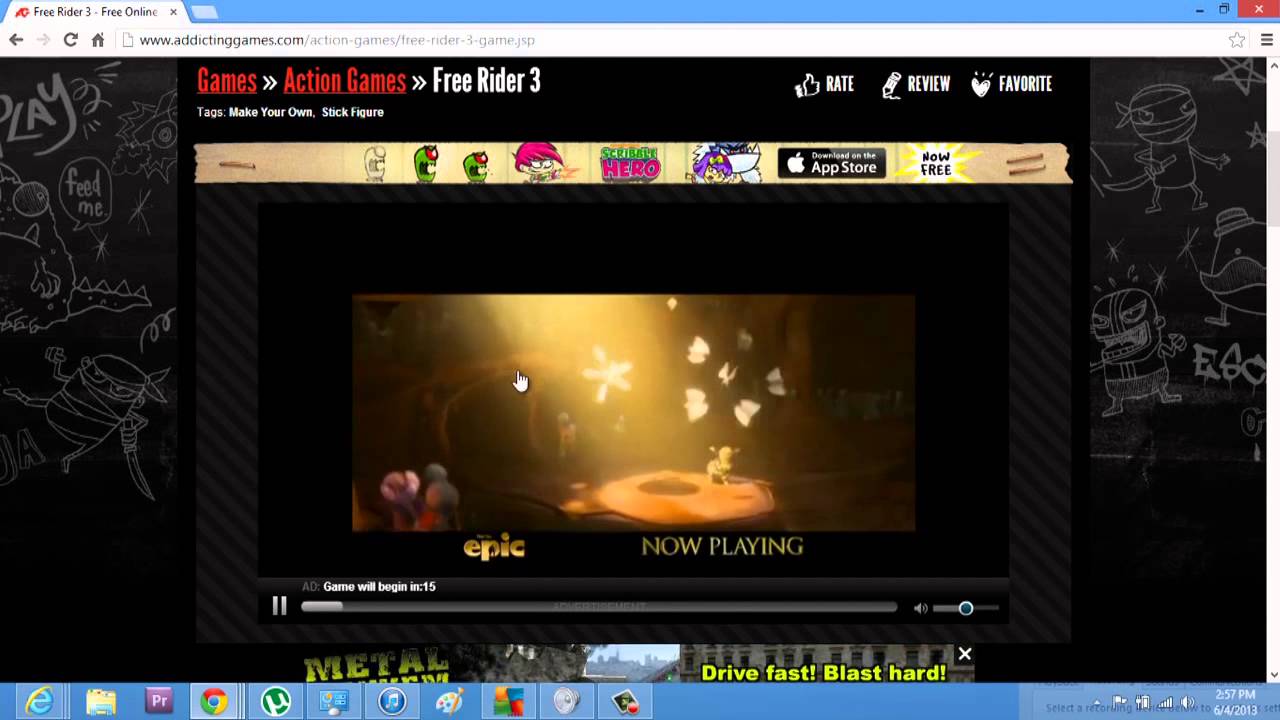Open the Action Games breadcrumb link
The height and width of the screenshot is (720, 1280).
[x=345, y=81]
